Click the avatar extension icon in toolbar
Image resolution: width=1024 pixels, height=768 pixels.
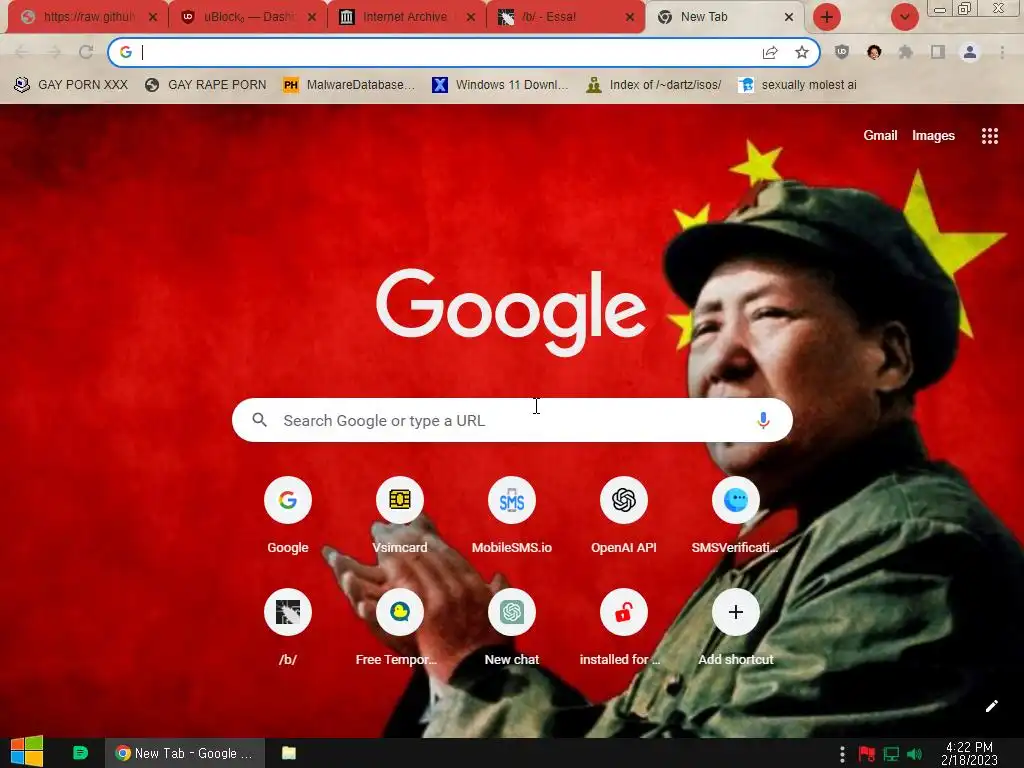tap(874, 52)
